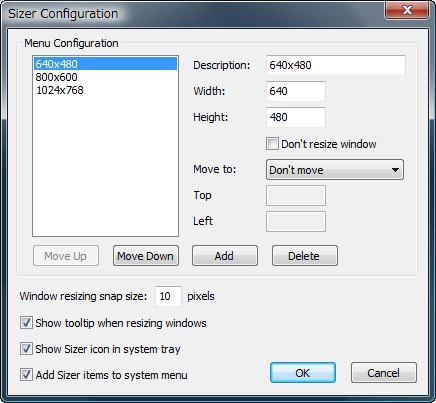Click the Move Up button
This screenshot has height=403, width=436.
click(66, 256)
